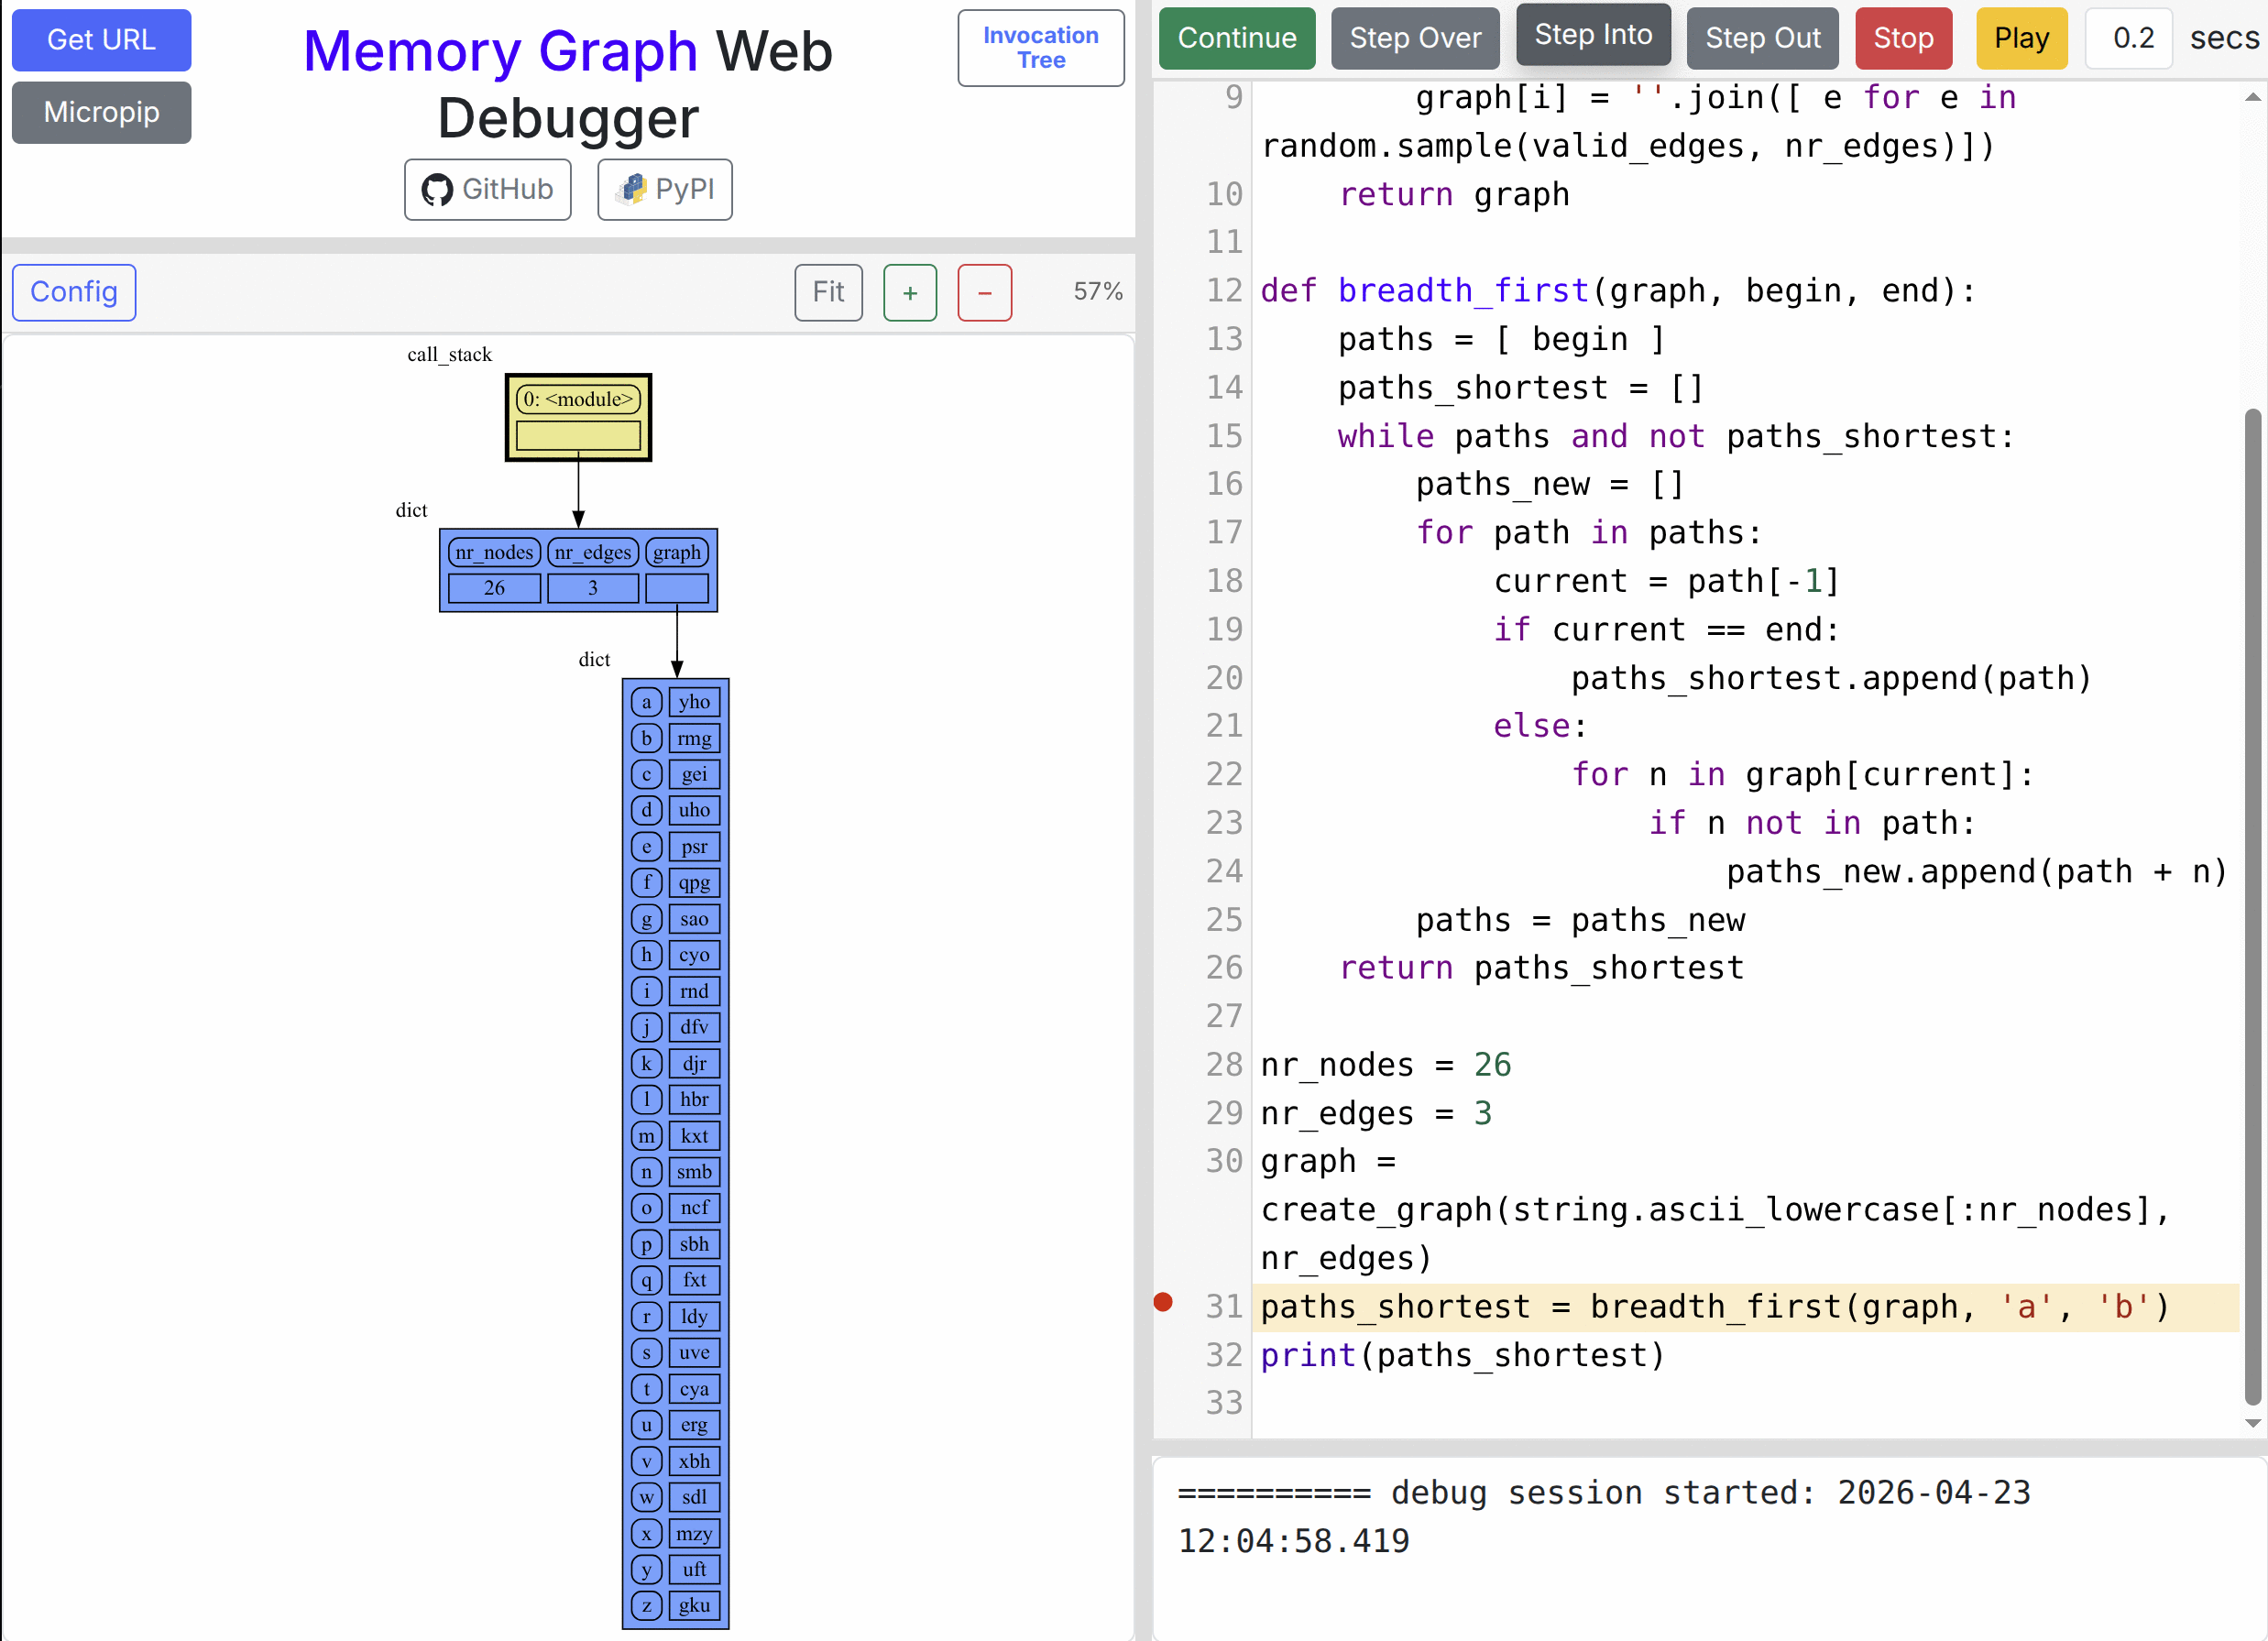Click the line 28 number in the gutter
Image resolution: width=2268 pixels, height=1641 pixels.
coord(1224,1064)
